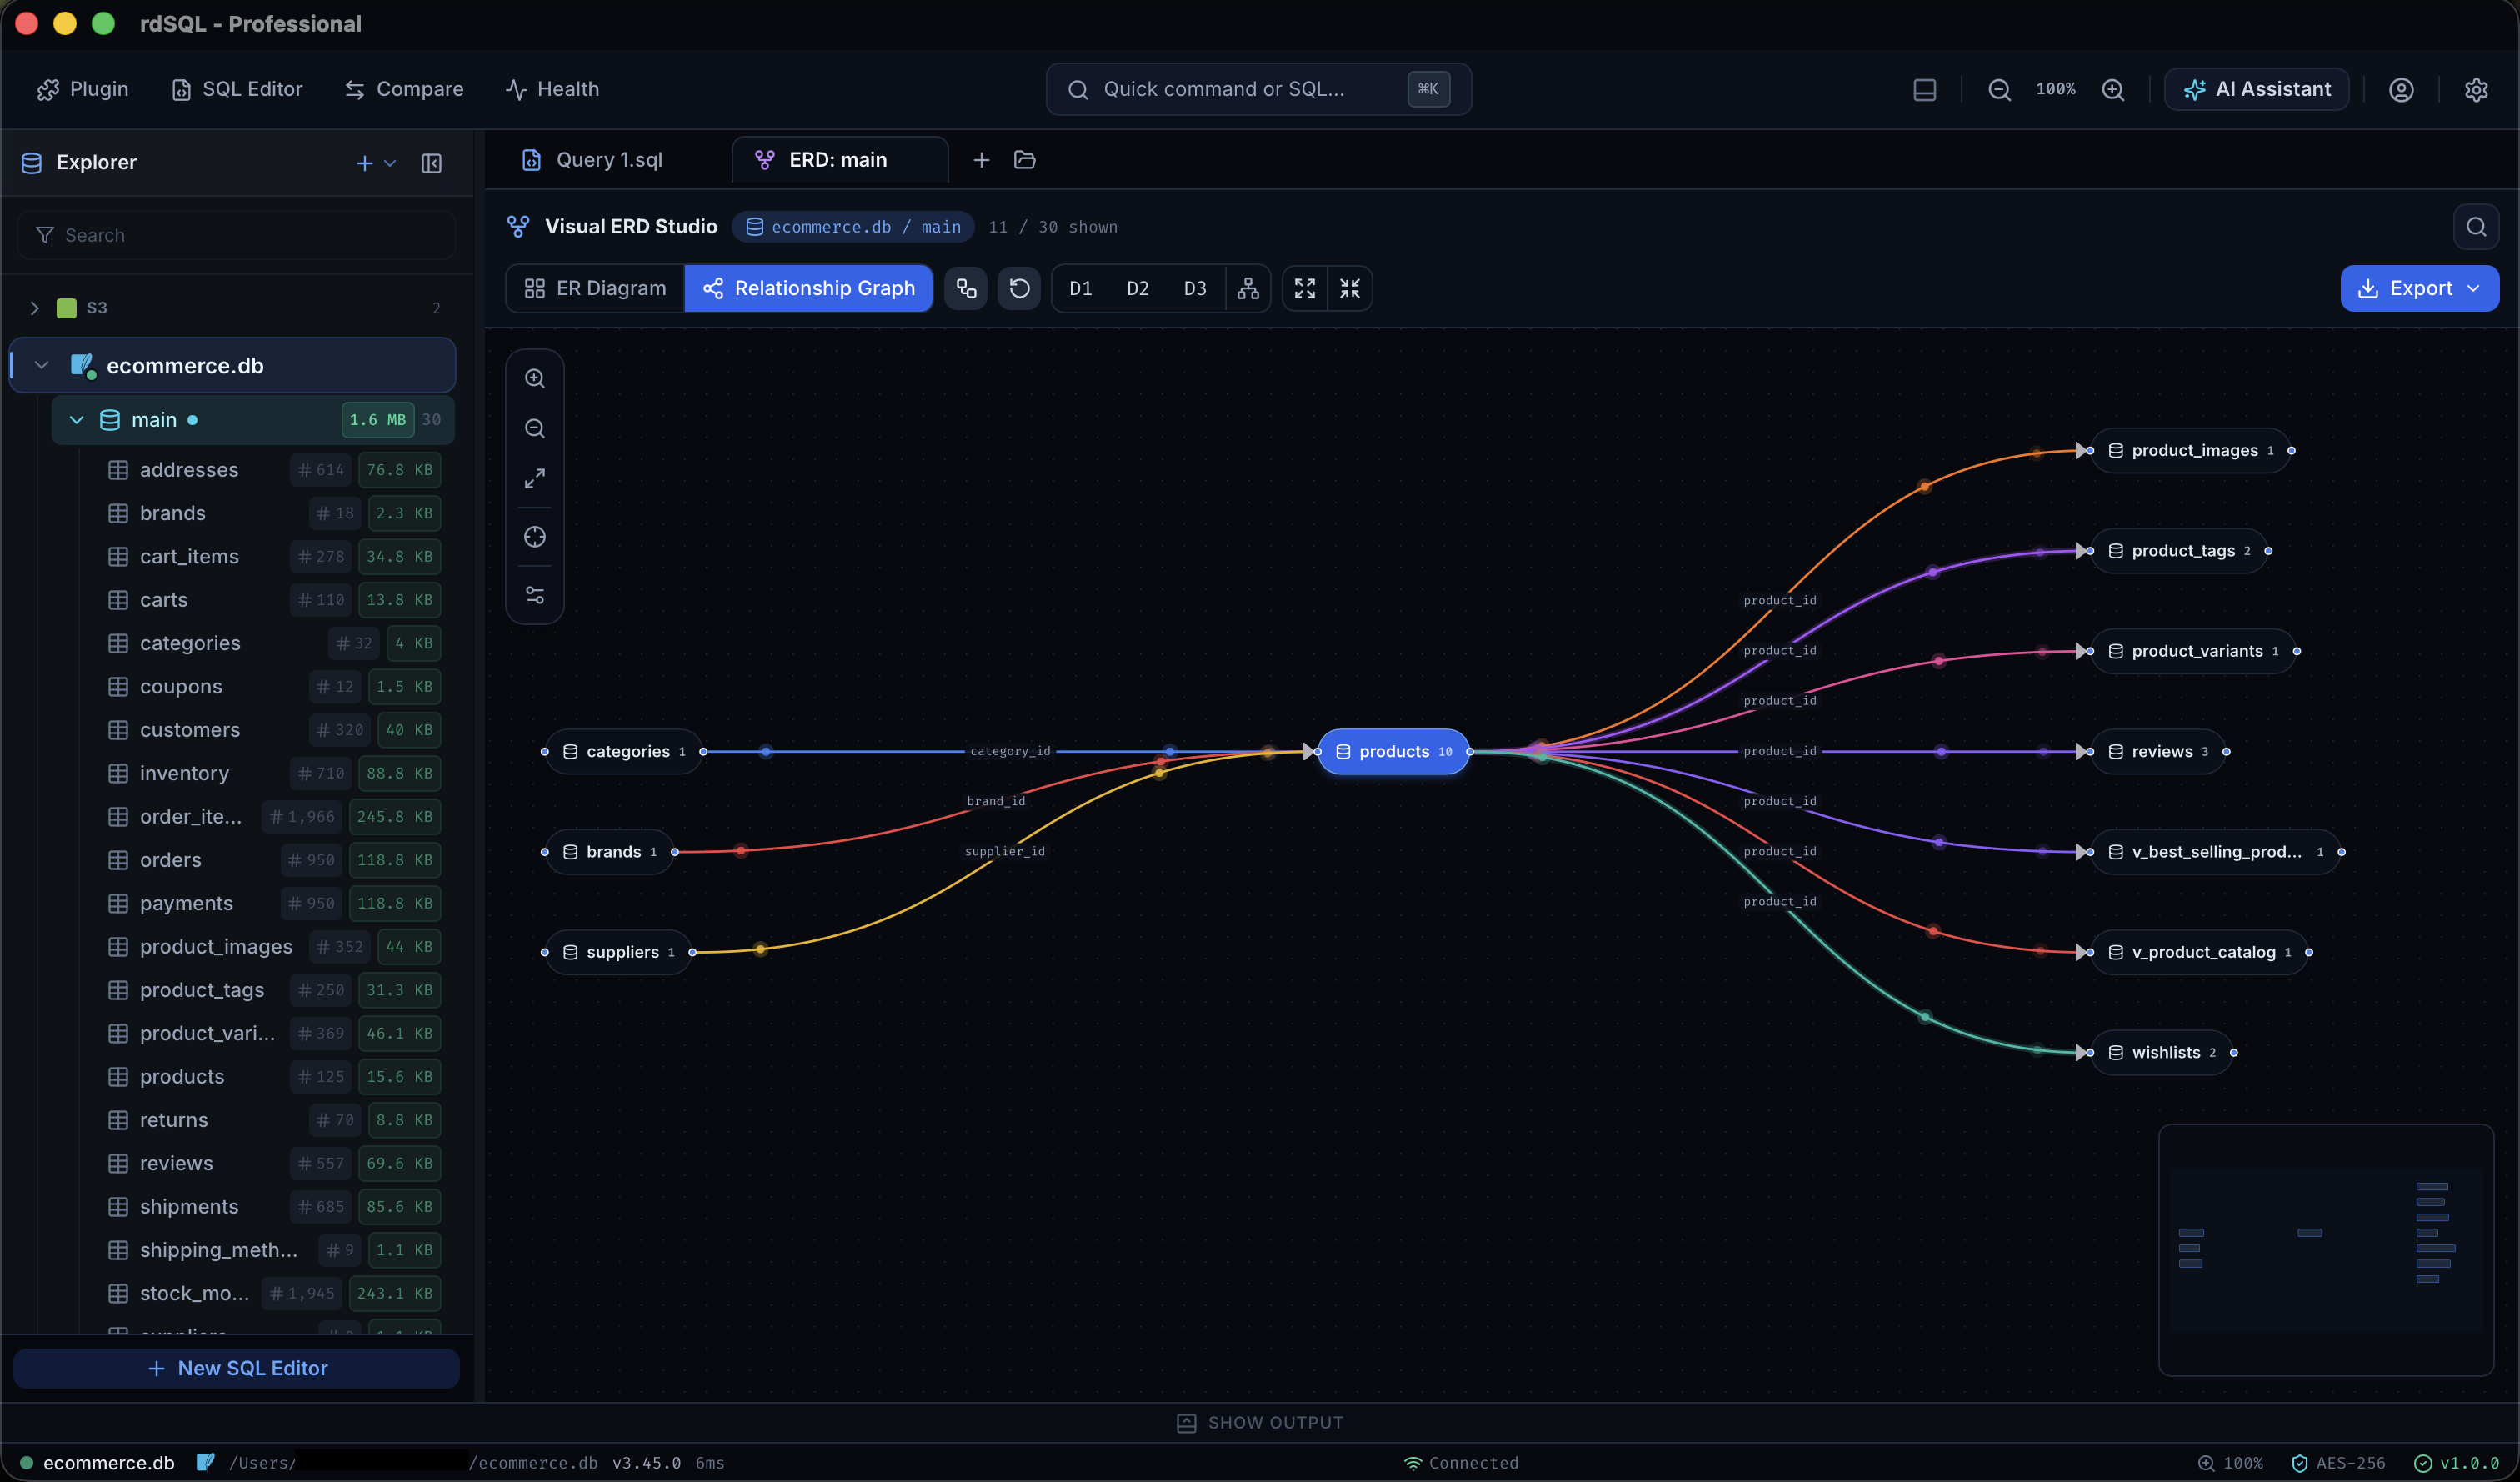Collapse all nodes icon
Viewport: 2520px width, 1482px height.
coord(1350,288)
